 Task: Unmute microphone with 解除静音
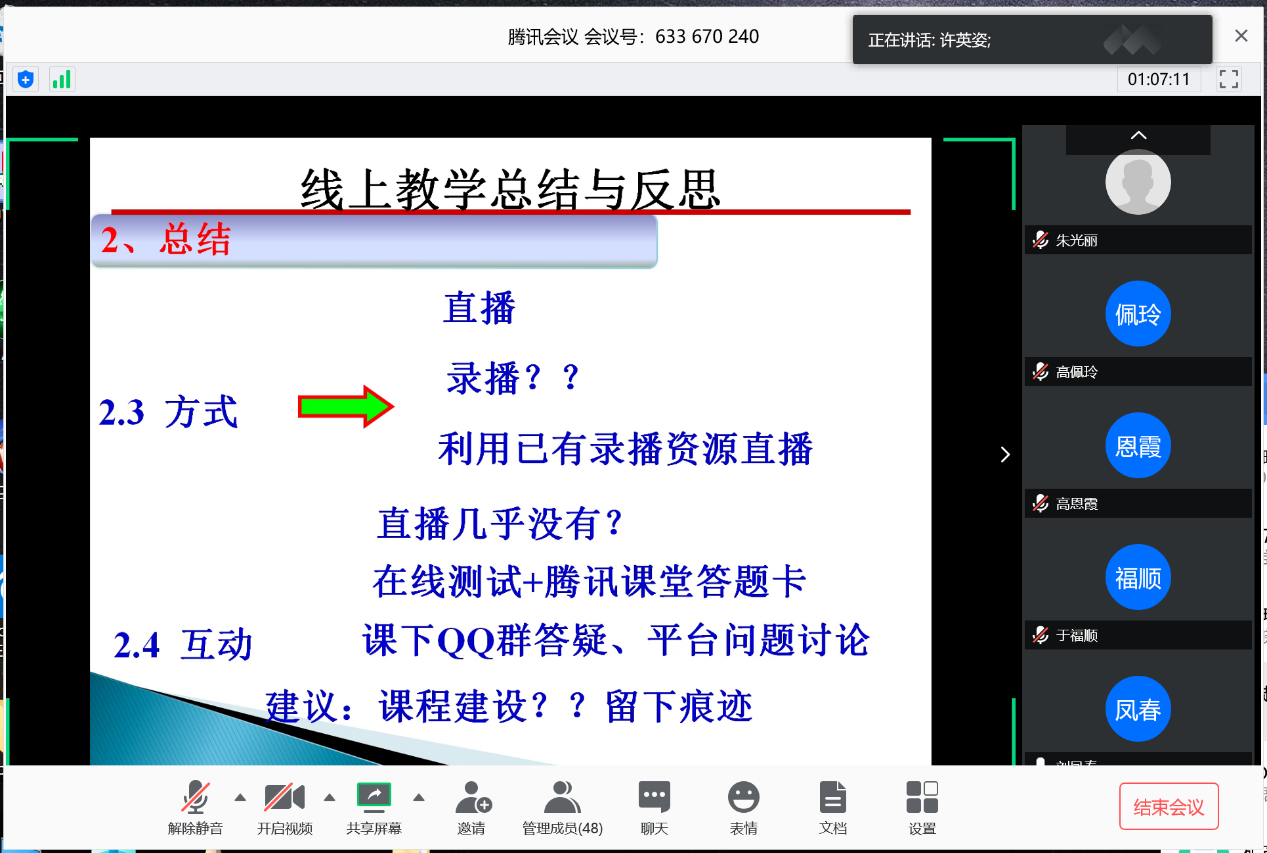(x=195, y=807)
